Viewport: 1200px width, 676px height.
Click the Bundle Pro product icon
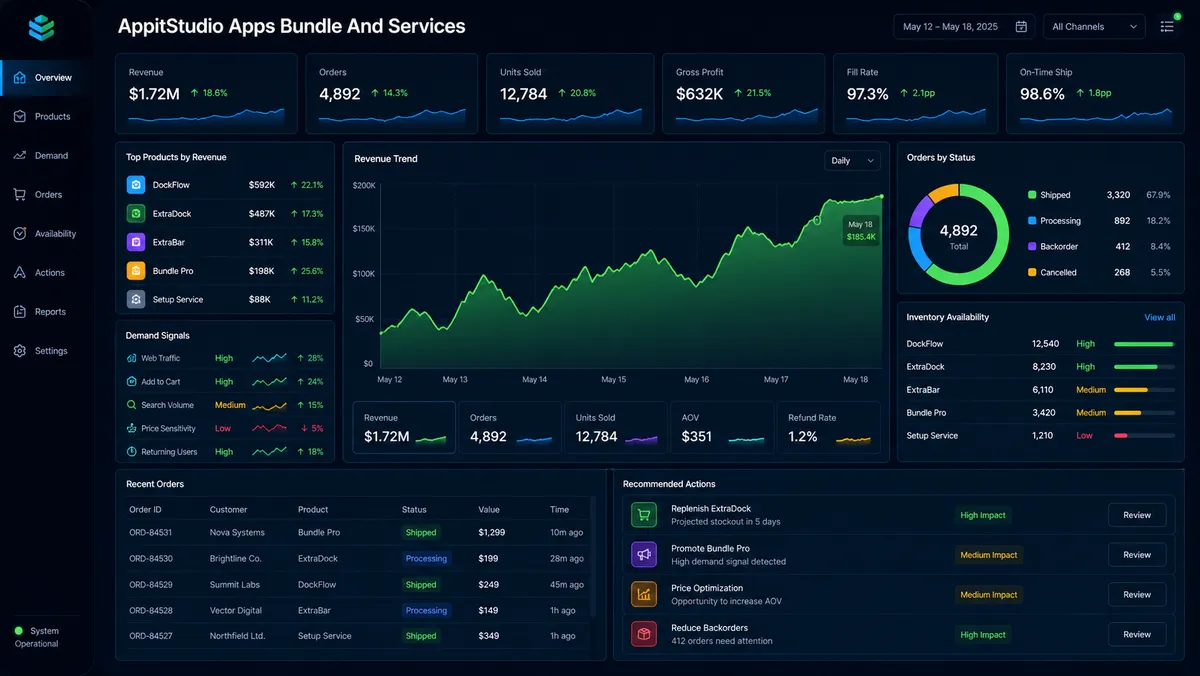[136, 270]
